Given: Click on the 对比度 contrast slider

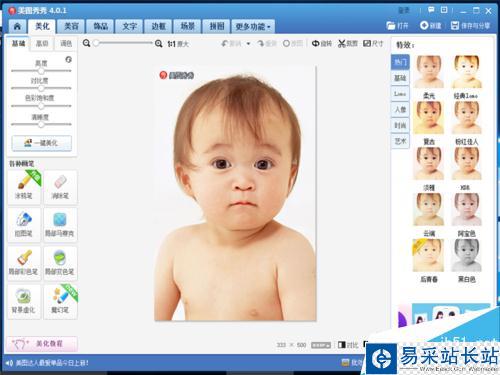Looking at the screenshot, I should coord(41,88).
